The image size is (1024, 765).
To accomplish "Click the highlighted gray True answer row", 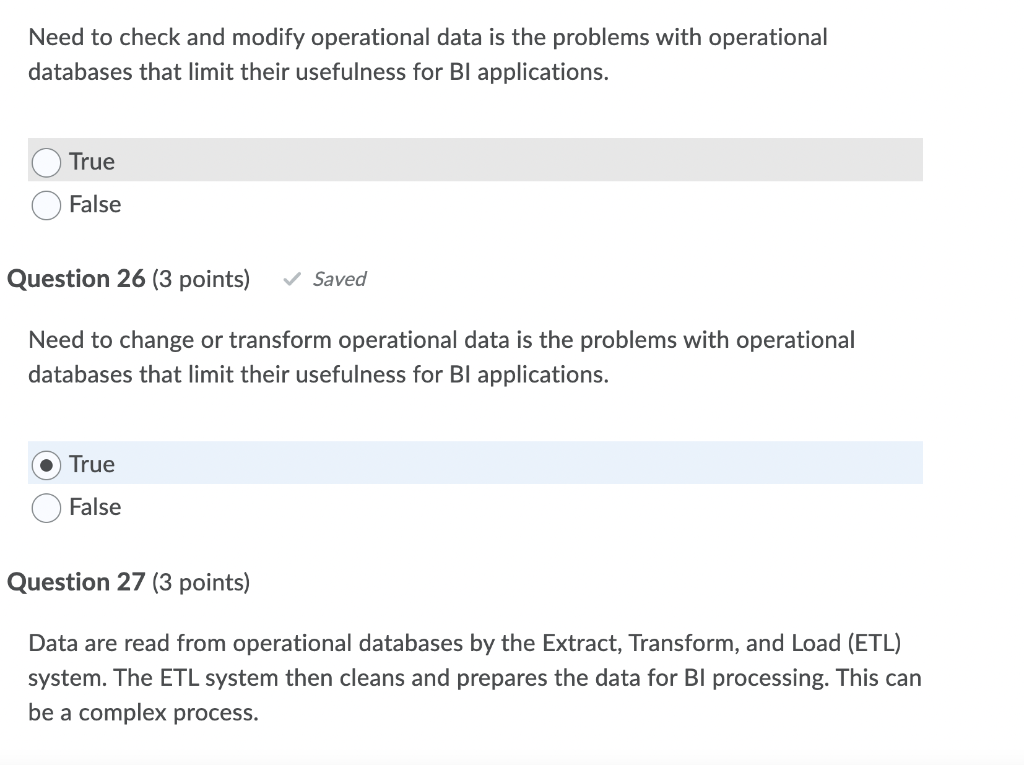I will [475, 159].
